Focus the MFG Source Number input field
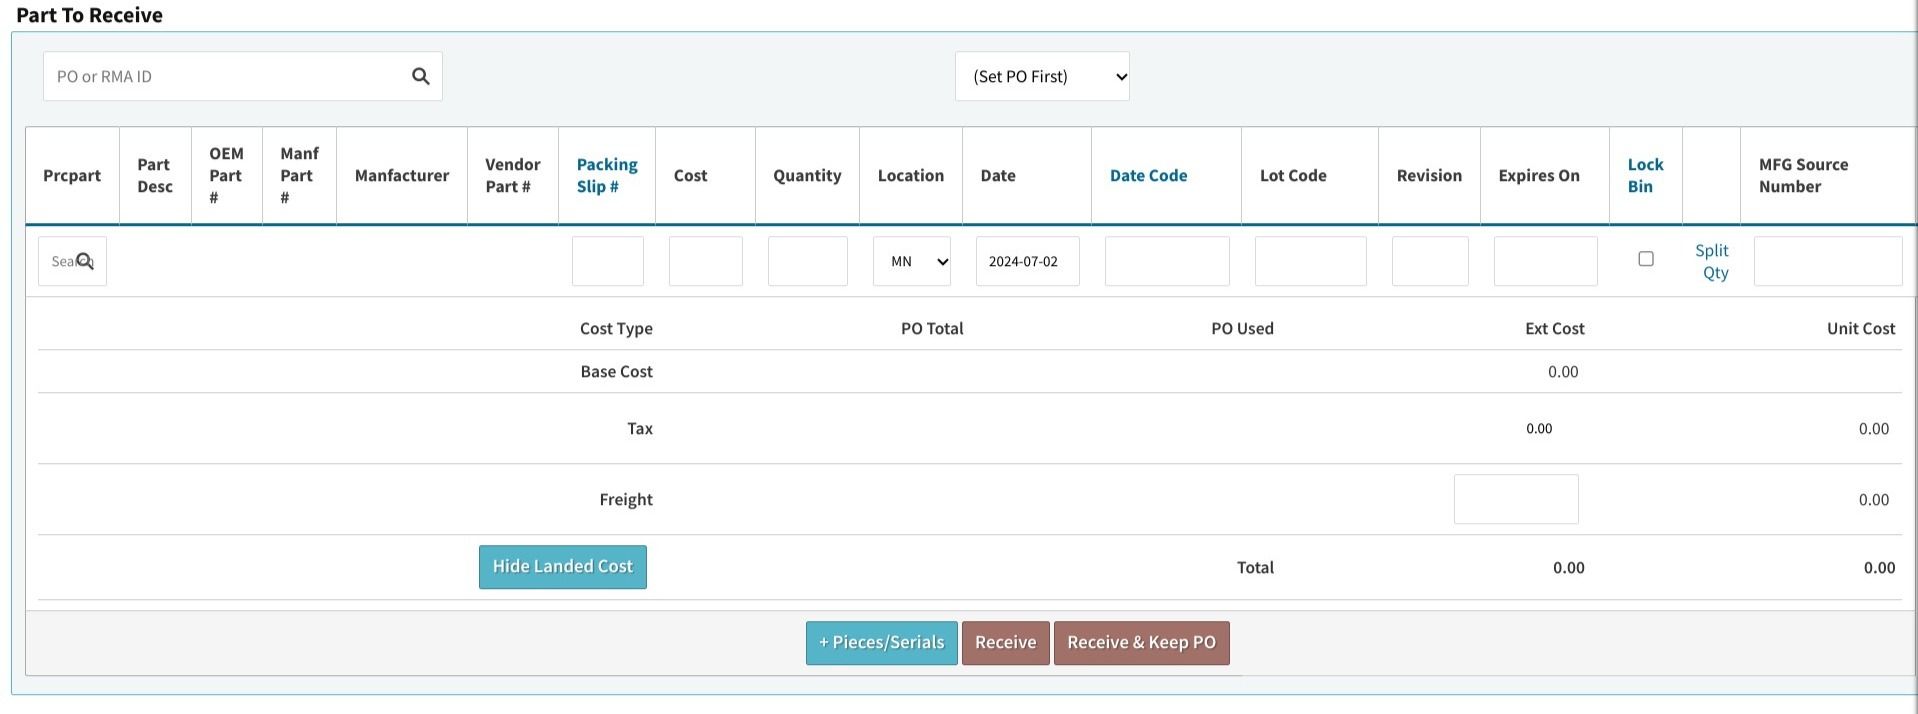This screenshot has height=714, width=1918. [1827, 262]
